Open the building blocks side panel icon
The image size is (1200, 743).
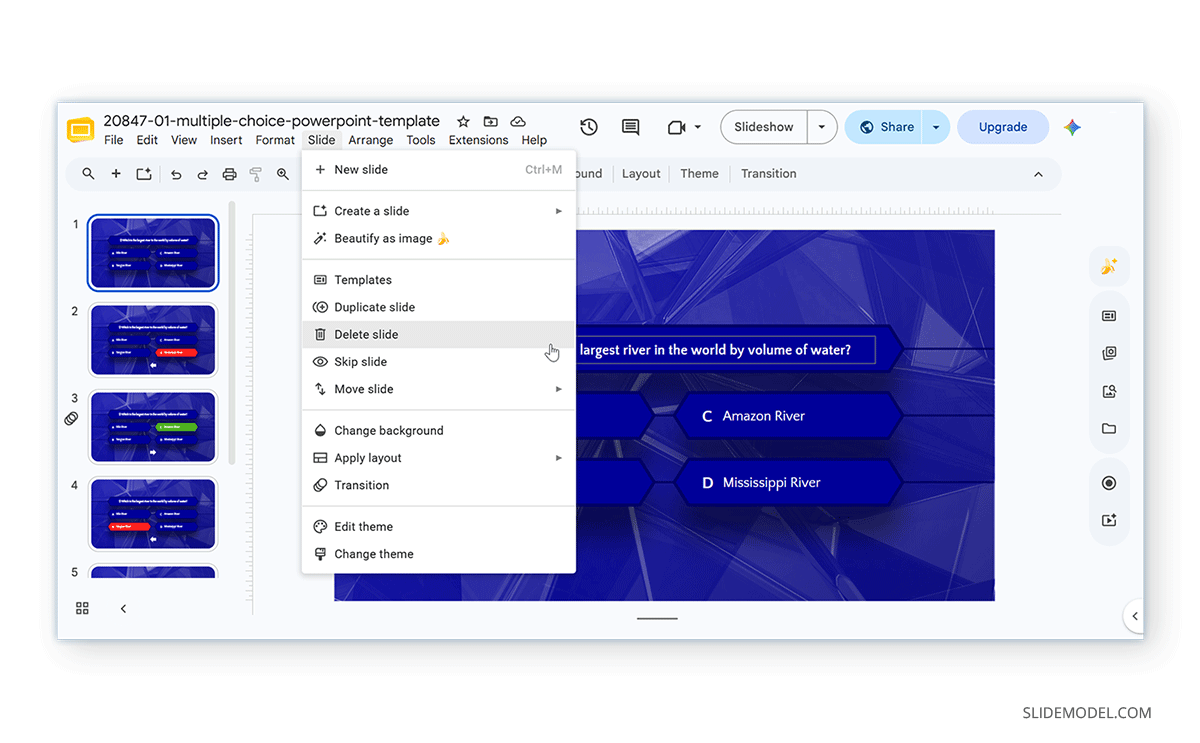click(x=1109, y=353)
